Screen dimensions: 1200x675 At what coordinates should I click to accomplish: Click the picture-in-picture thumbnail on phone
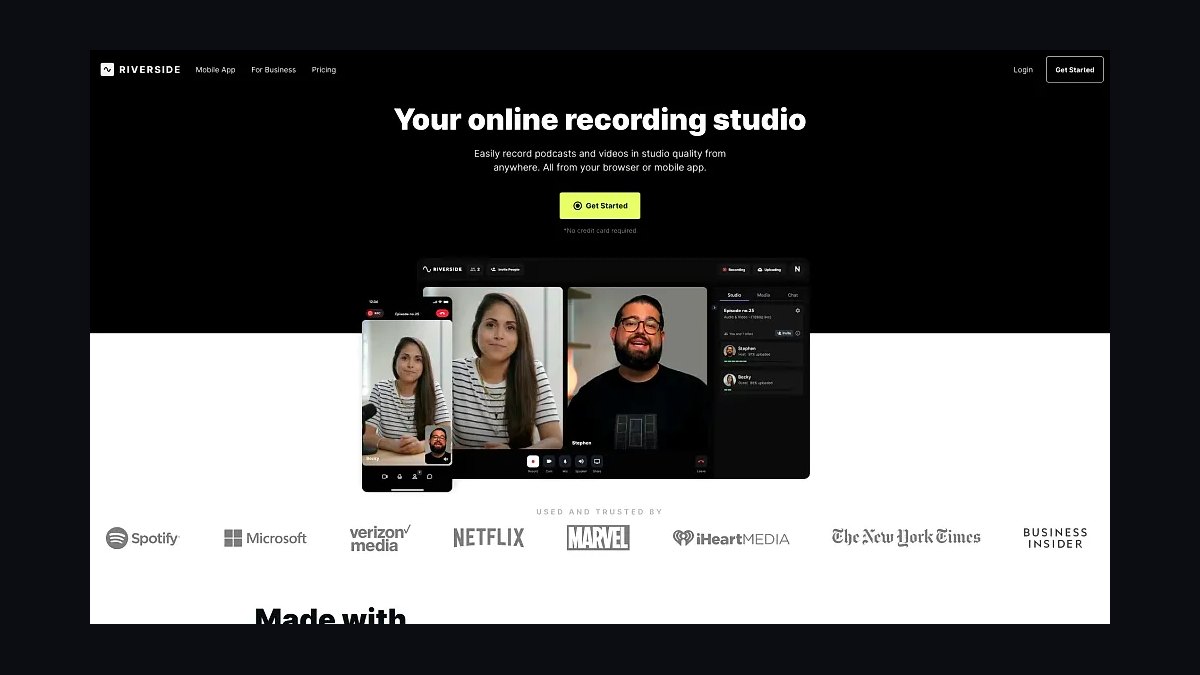[438, 444]
